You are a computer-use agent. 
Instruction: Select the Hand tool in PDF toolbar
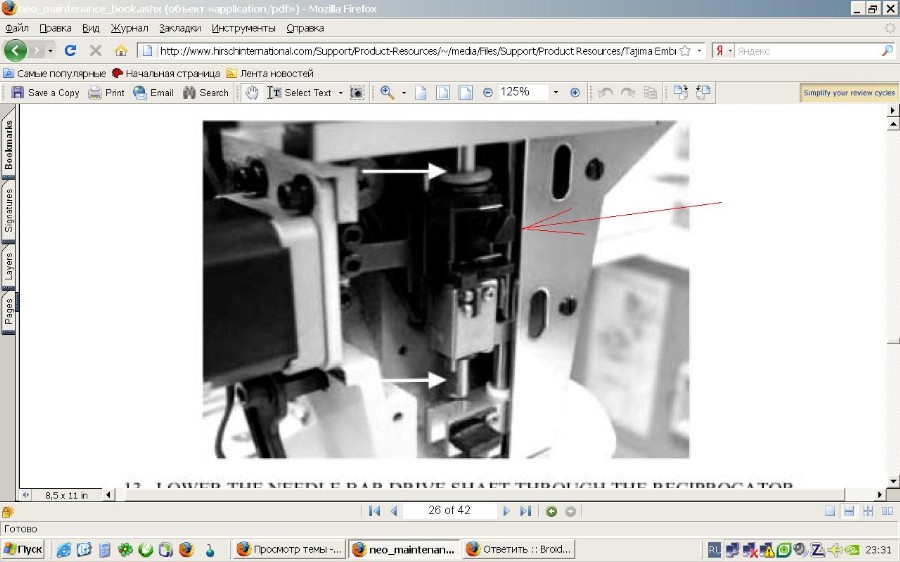(252, 92)
